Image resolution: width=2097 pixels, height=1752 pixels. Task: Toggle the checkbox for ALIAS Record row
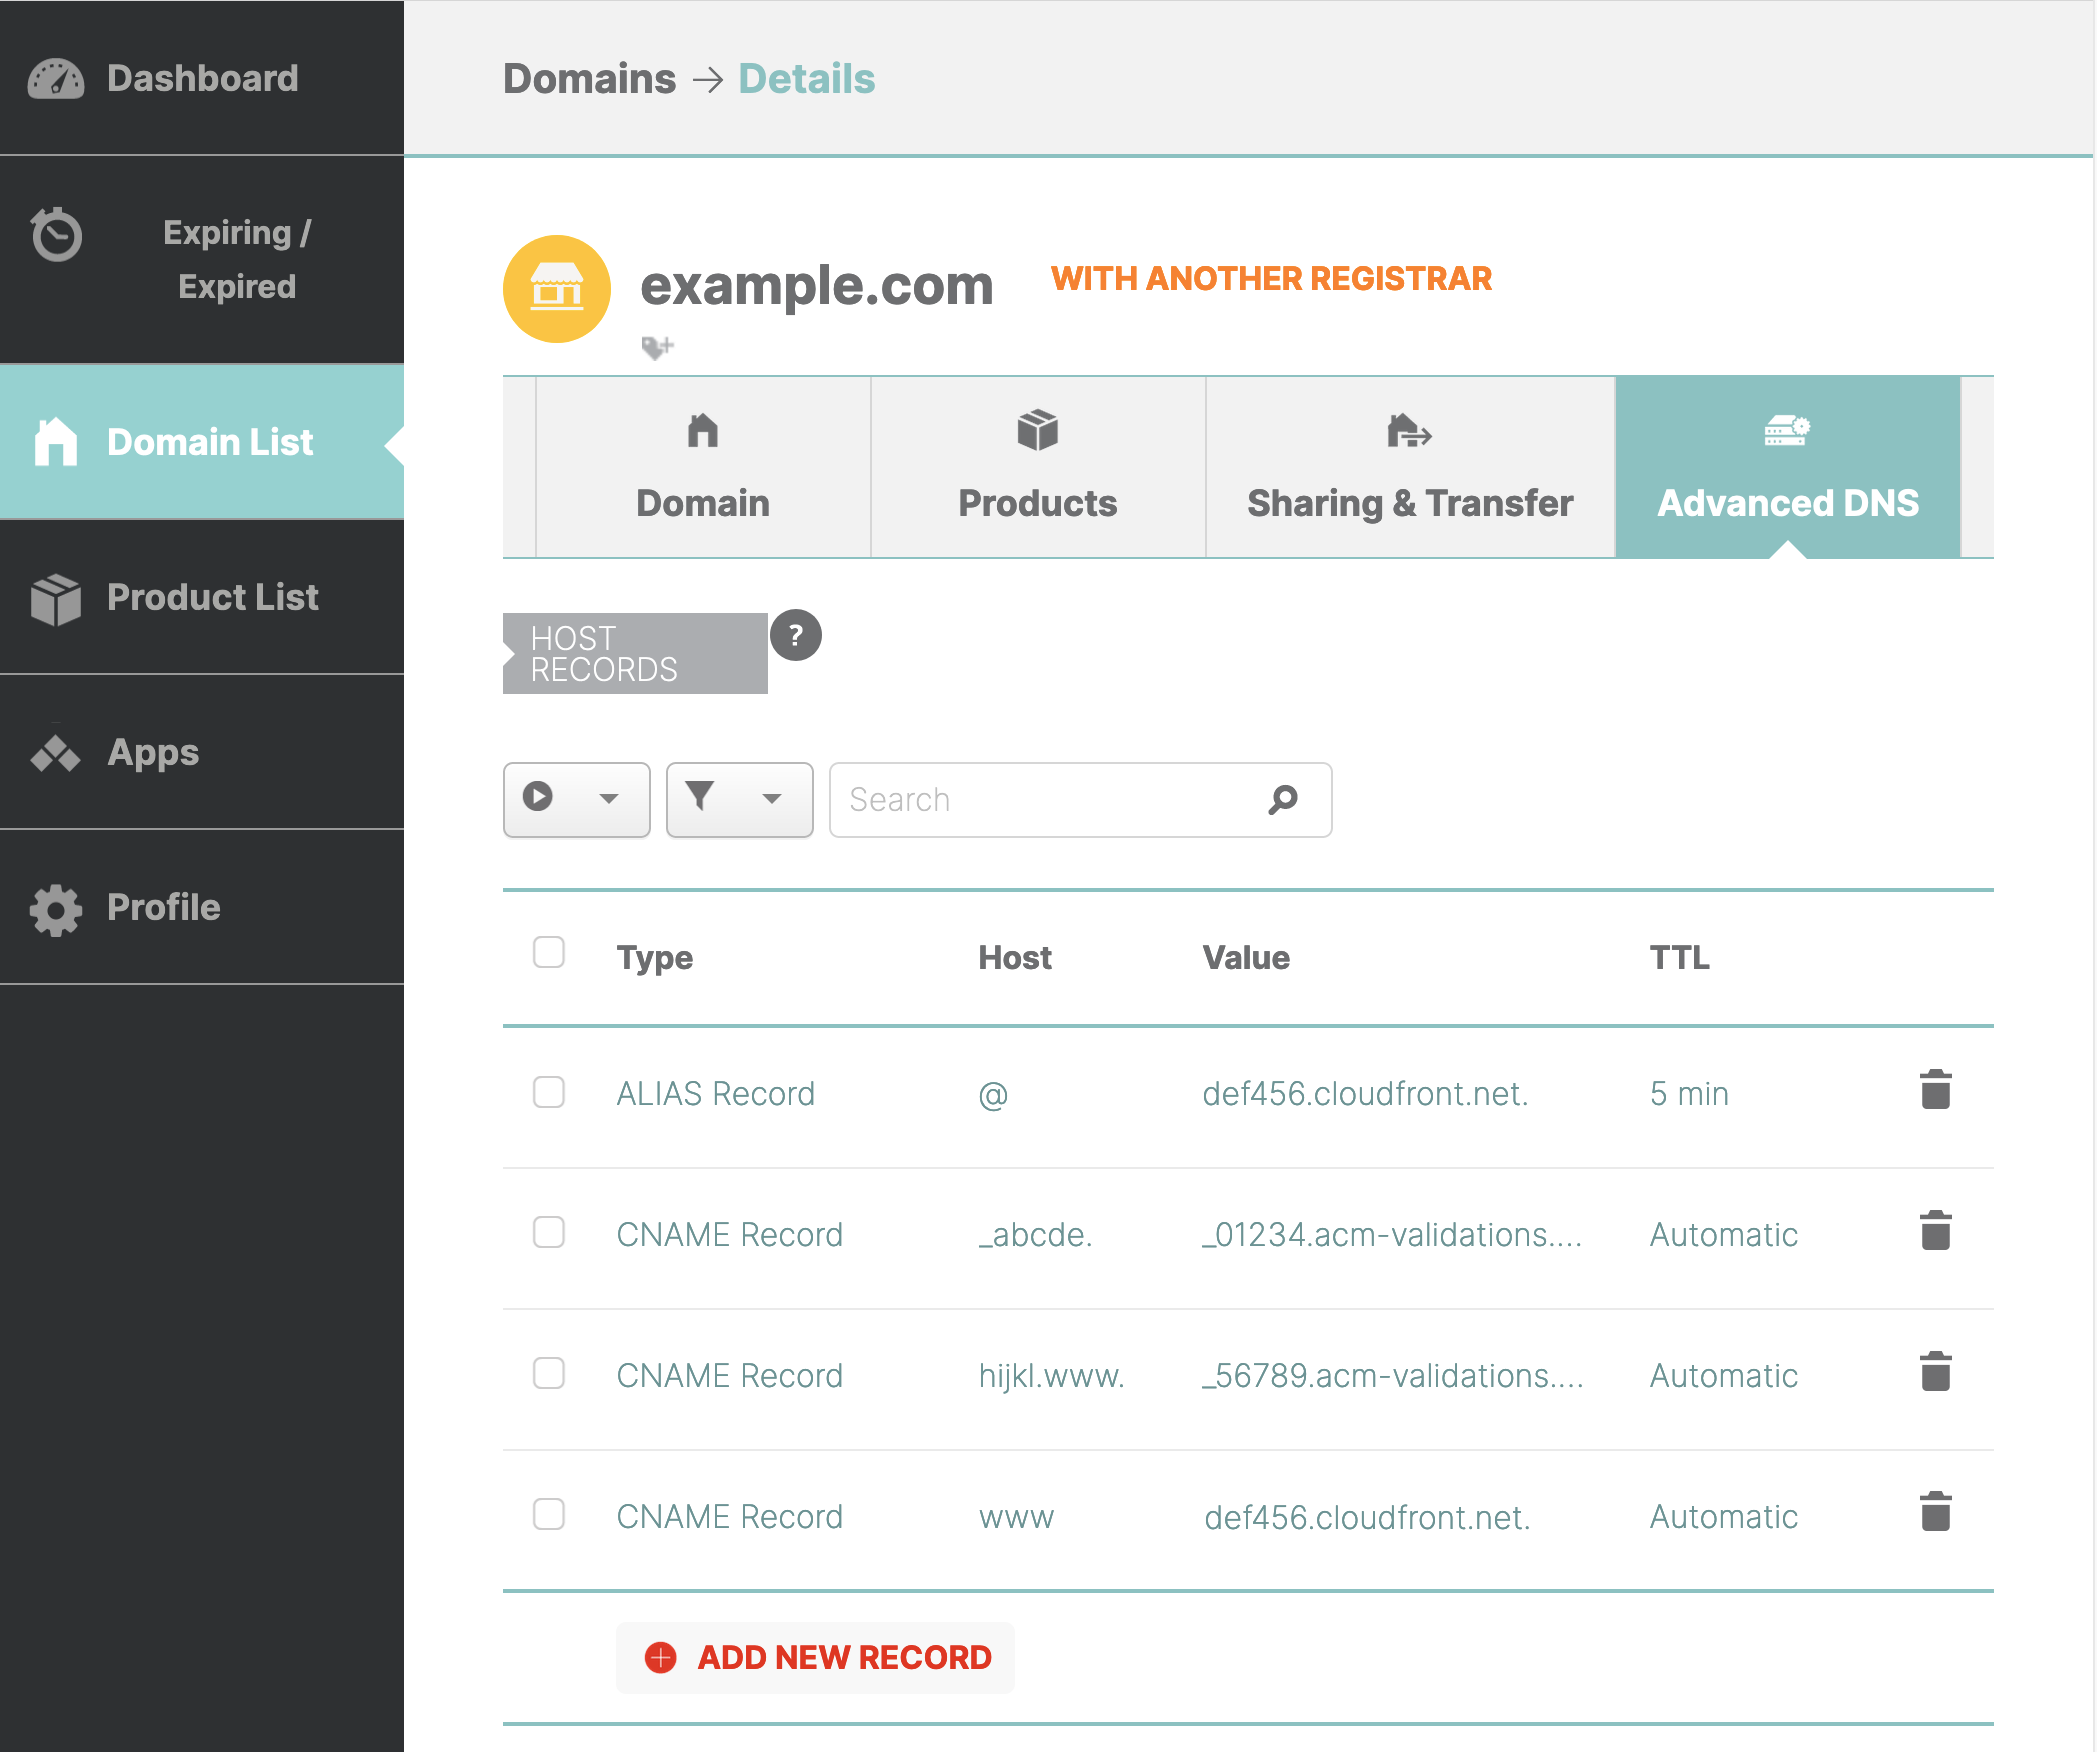[549, 1092]
